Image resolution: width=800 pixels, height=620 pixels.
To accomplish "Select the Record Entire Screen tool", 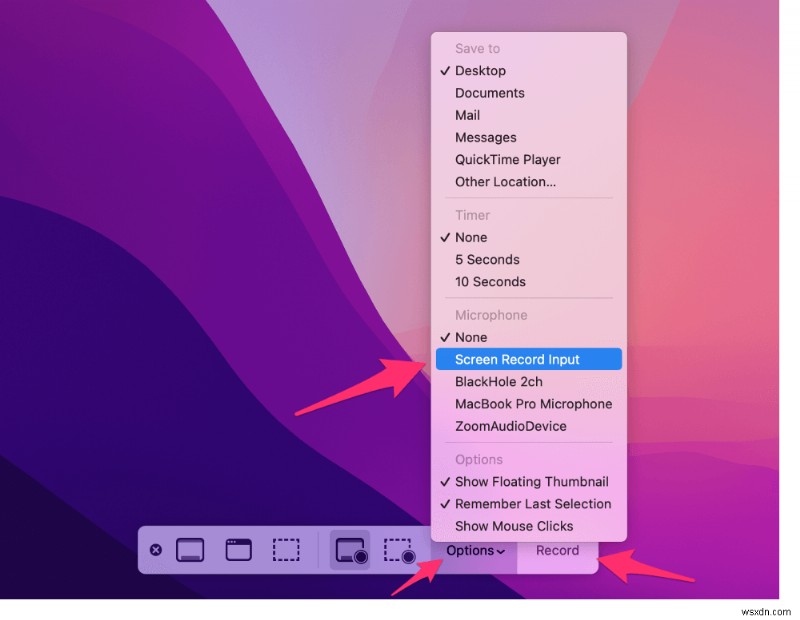I will (x=351, y=549).
